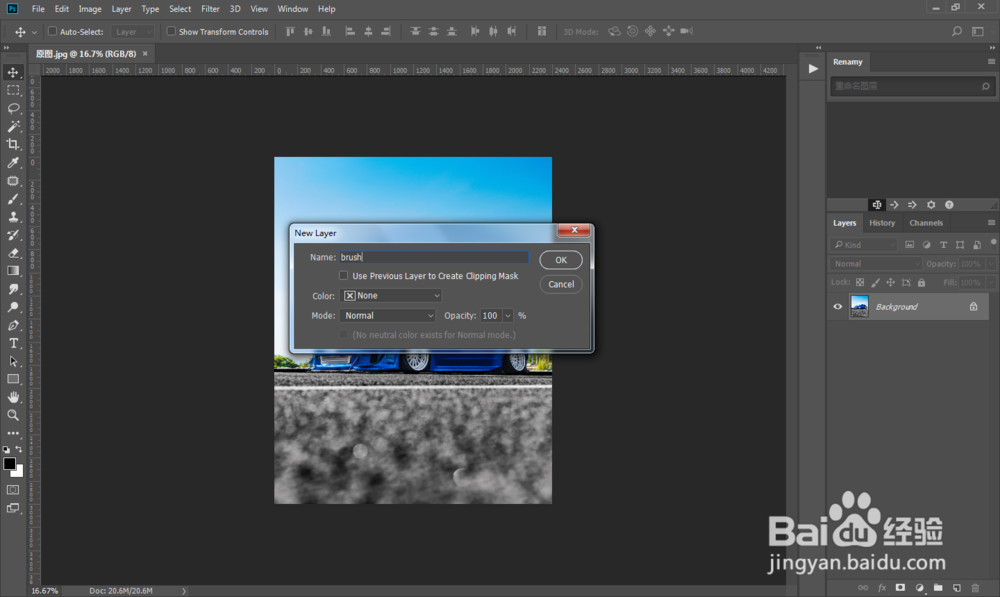
Task: Expand the Opacity arrow in New Layer dialog
Action: (508, 316)
